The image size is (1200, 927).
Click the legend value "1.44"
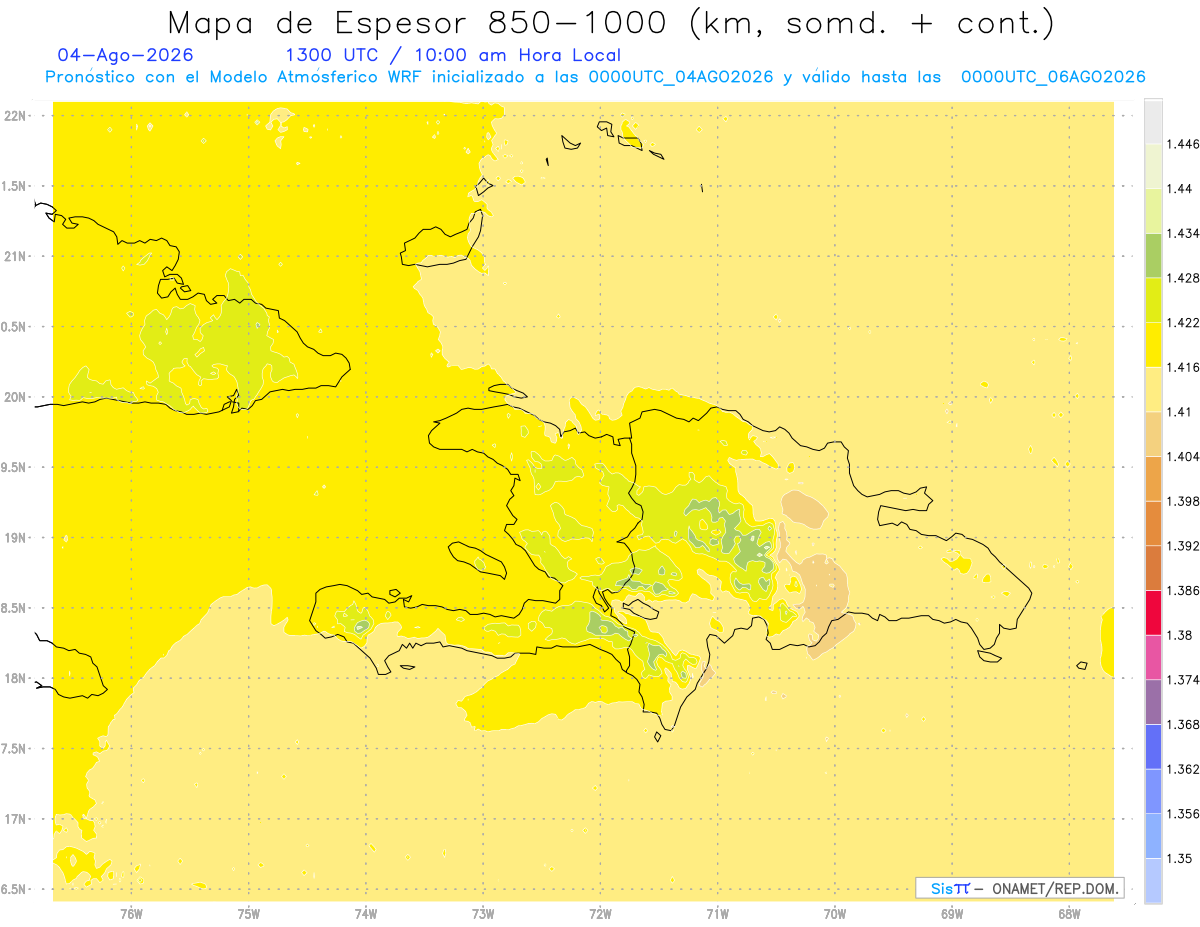tap(1179, 188)
